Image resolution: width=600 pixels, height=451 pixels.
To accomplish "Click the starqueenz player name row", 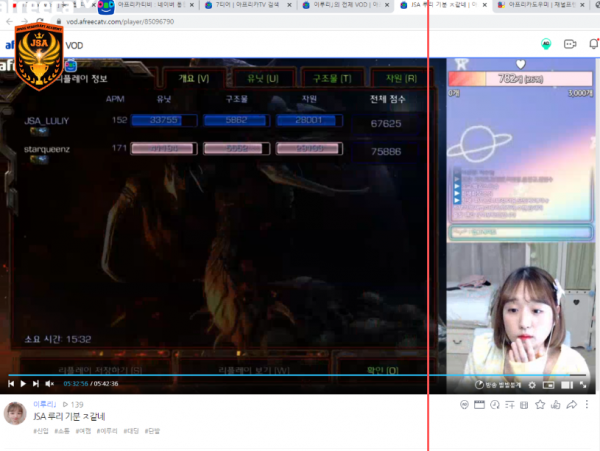I will [x=47, y=149].
